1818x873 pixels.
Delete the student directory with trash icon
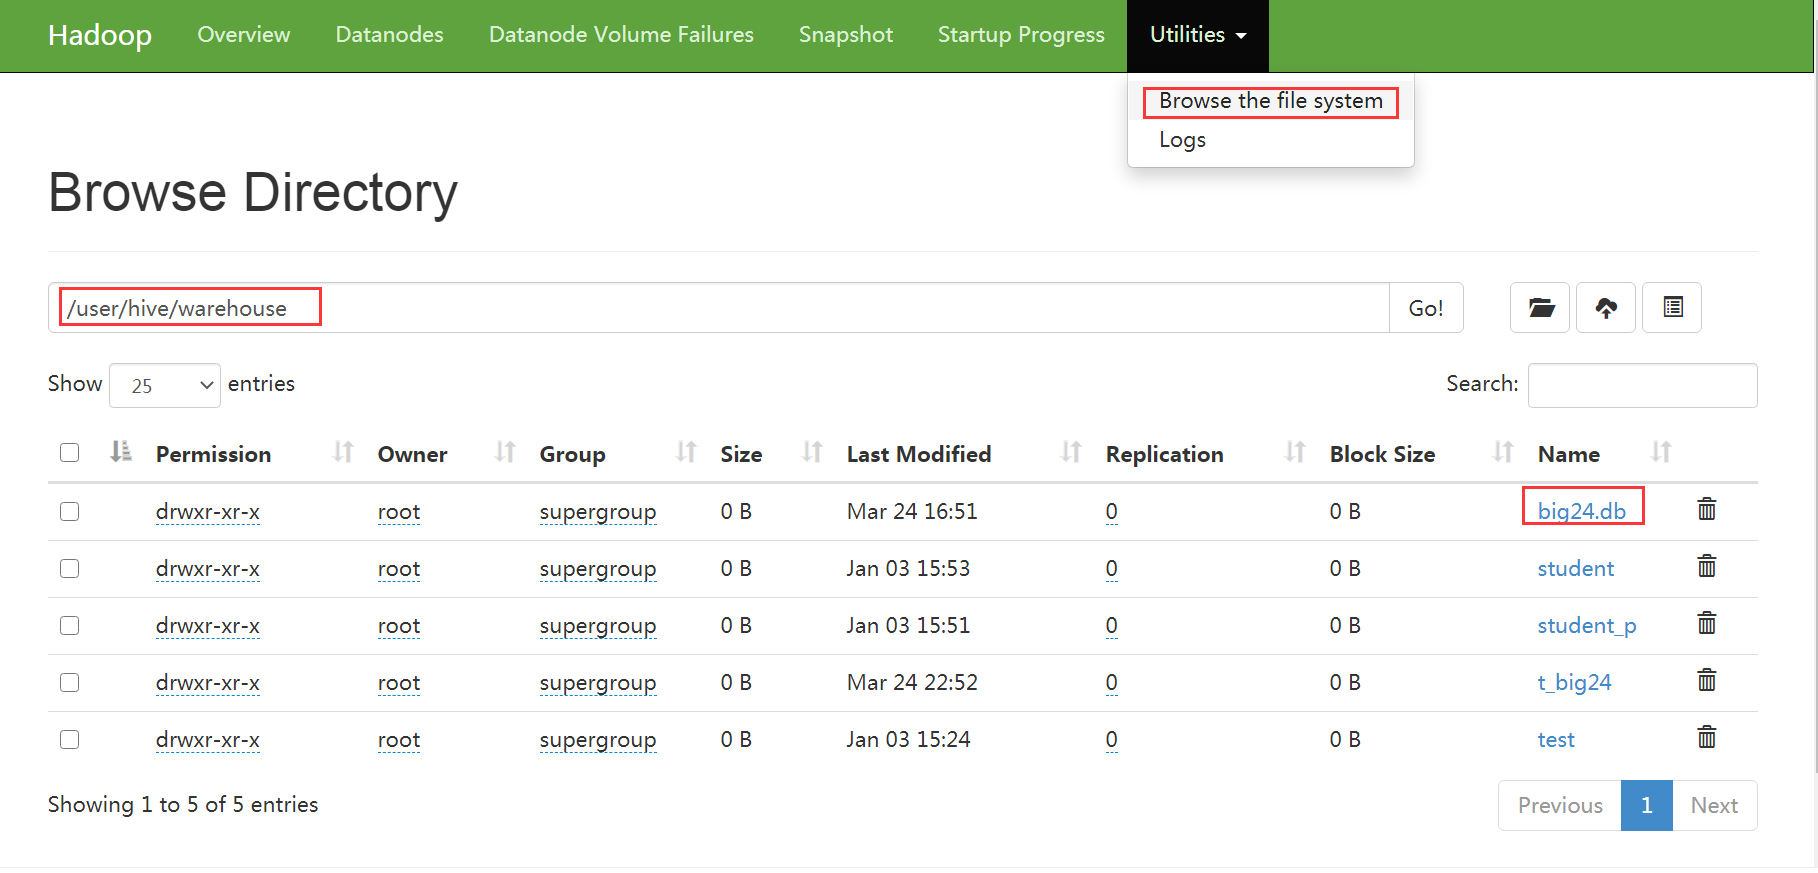click(1707, 567)
